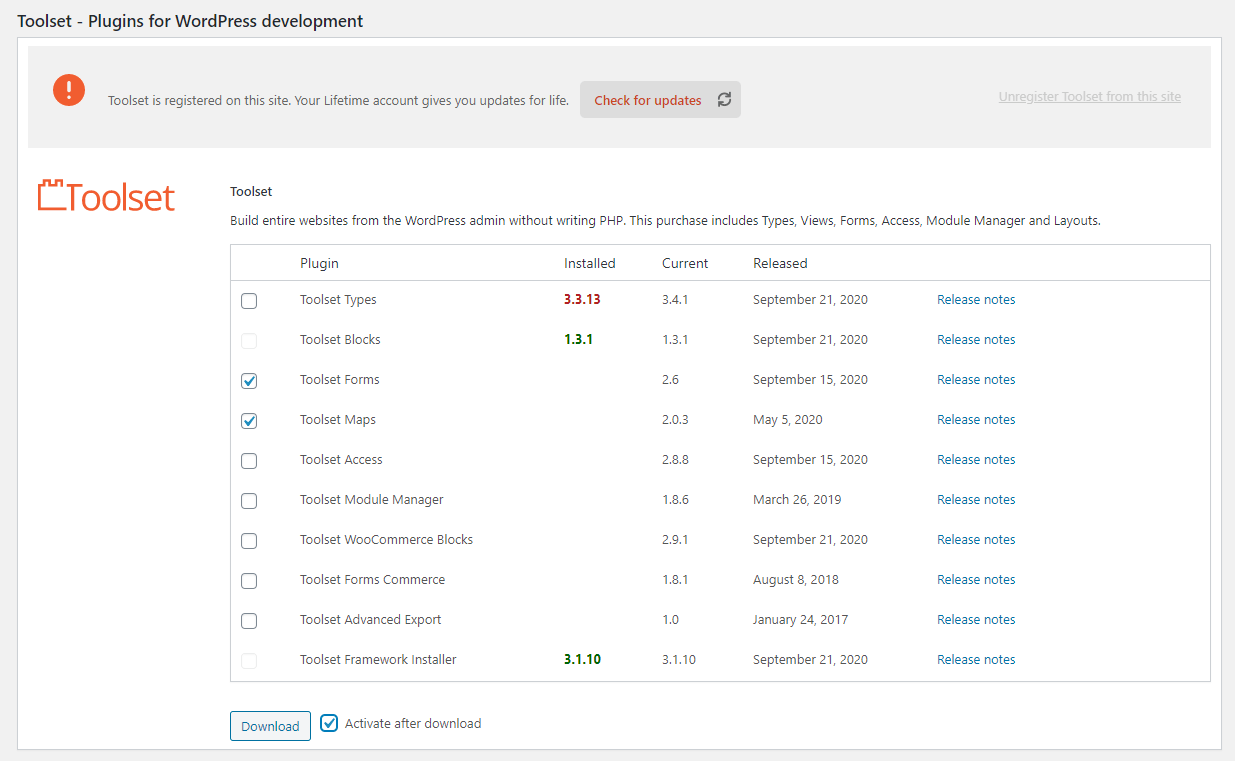
Task: Toggle Activate after download checkbox
Action: [x=329, y=723]
